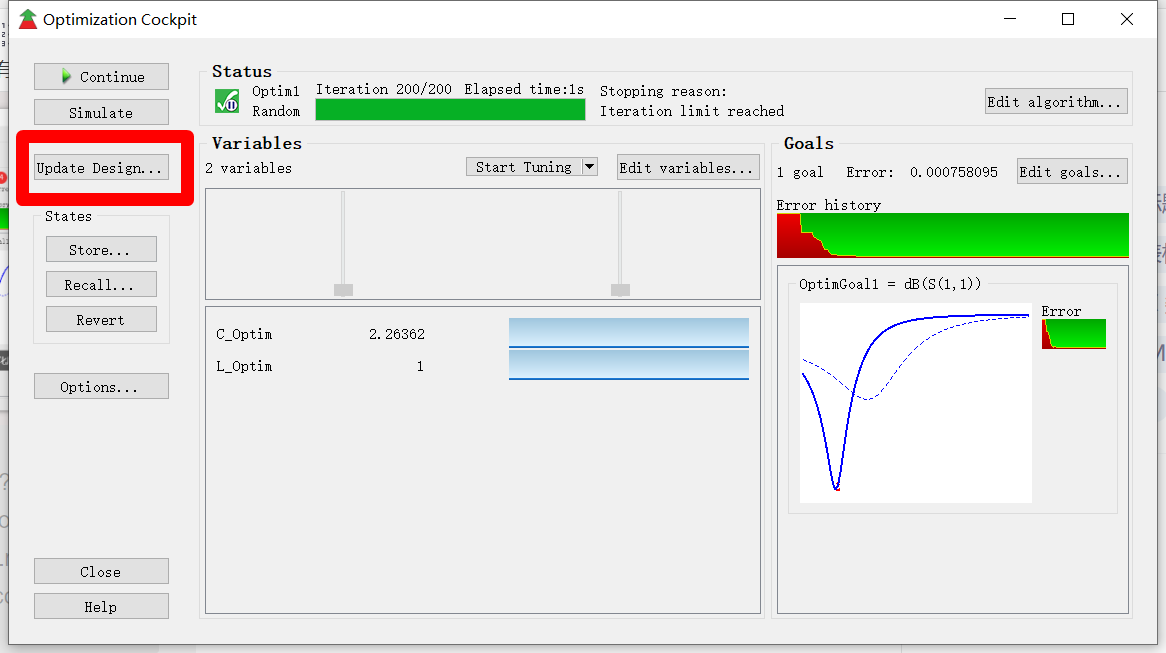Click the second variable slider handle
1166x653 pixels.
tap(620, 290)
